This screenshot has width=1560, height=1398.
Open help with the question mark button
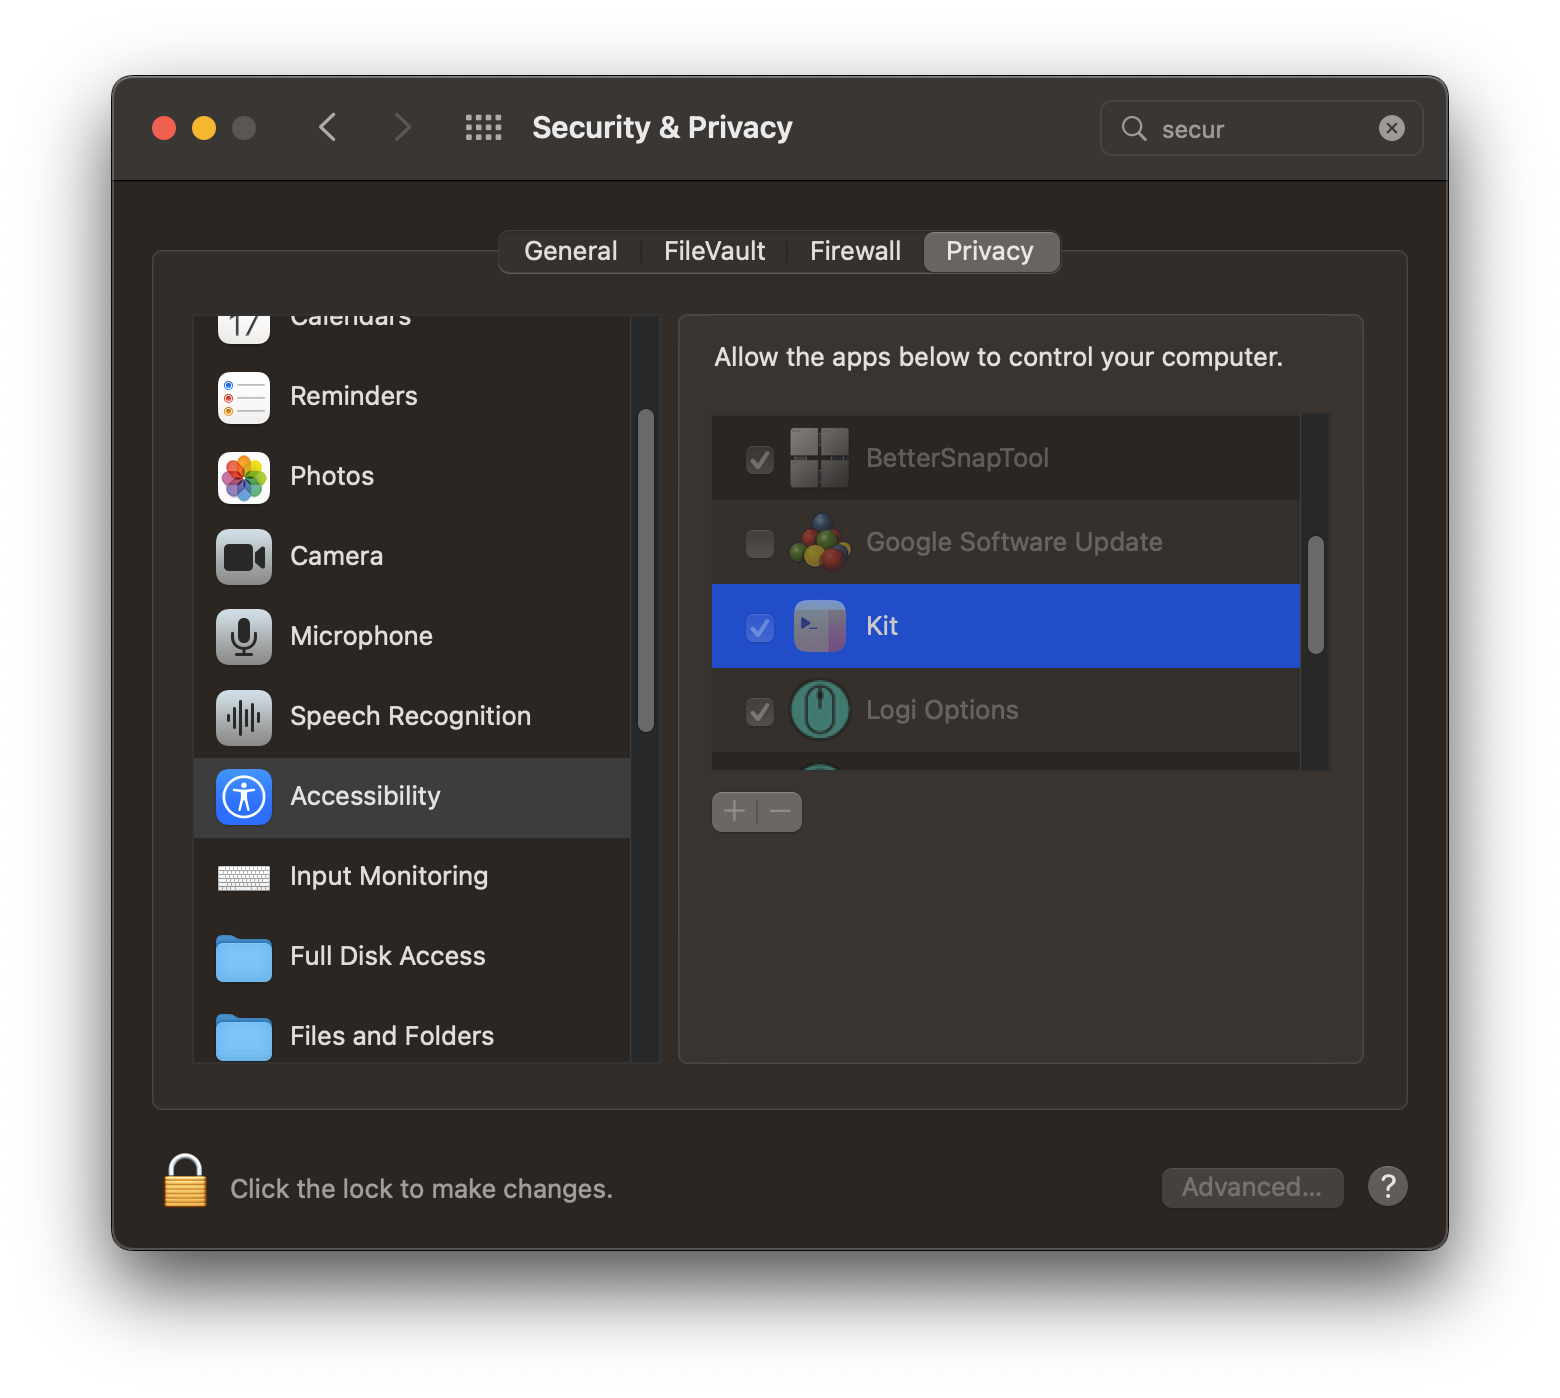pos(1388,1187)
